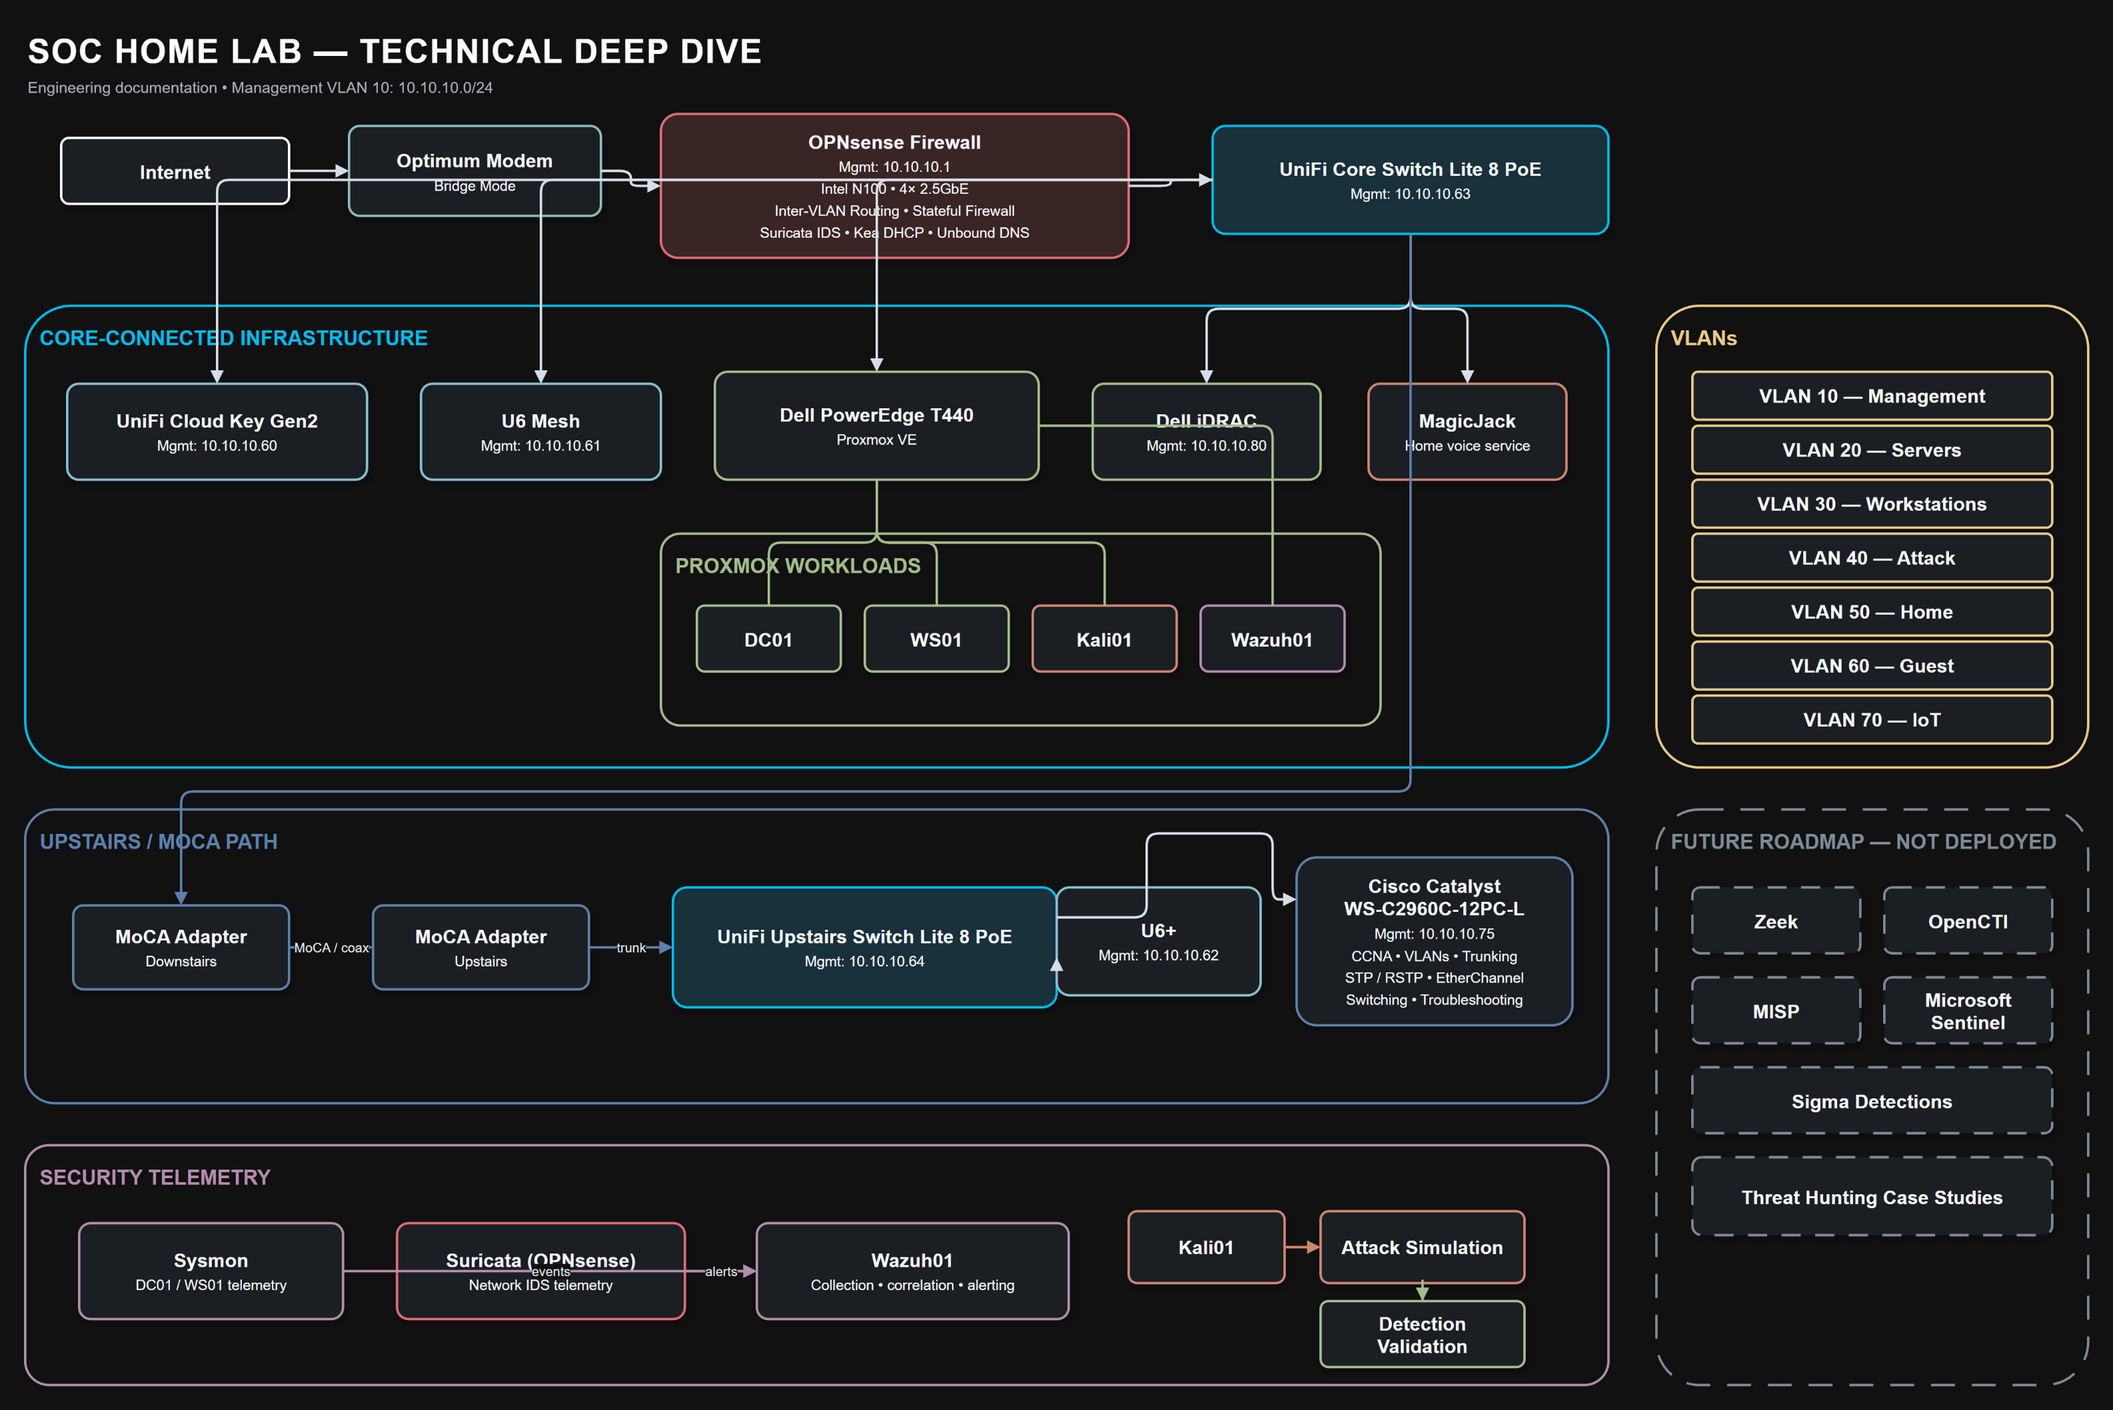Image resolution: width=2113 pixels, height=1410 pixels.
Task: Click the Core-Connected Infrastructure heading
Action: [x=234, y=338]
